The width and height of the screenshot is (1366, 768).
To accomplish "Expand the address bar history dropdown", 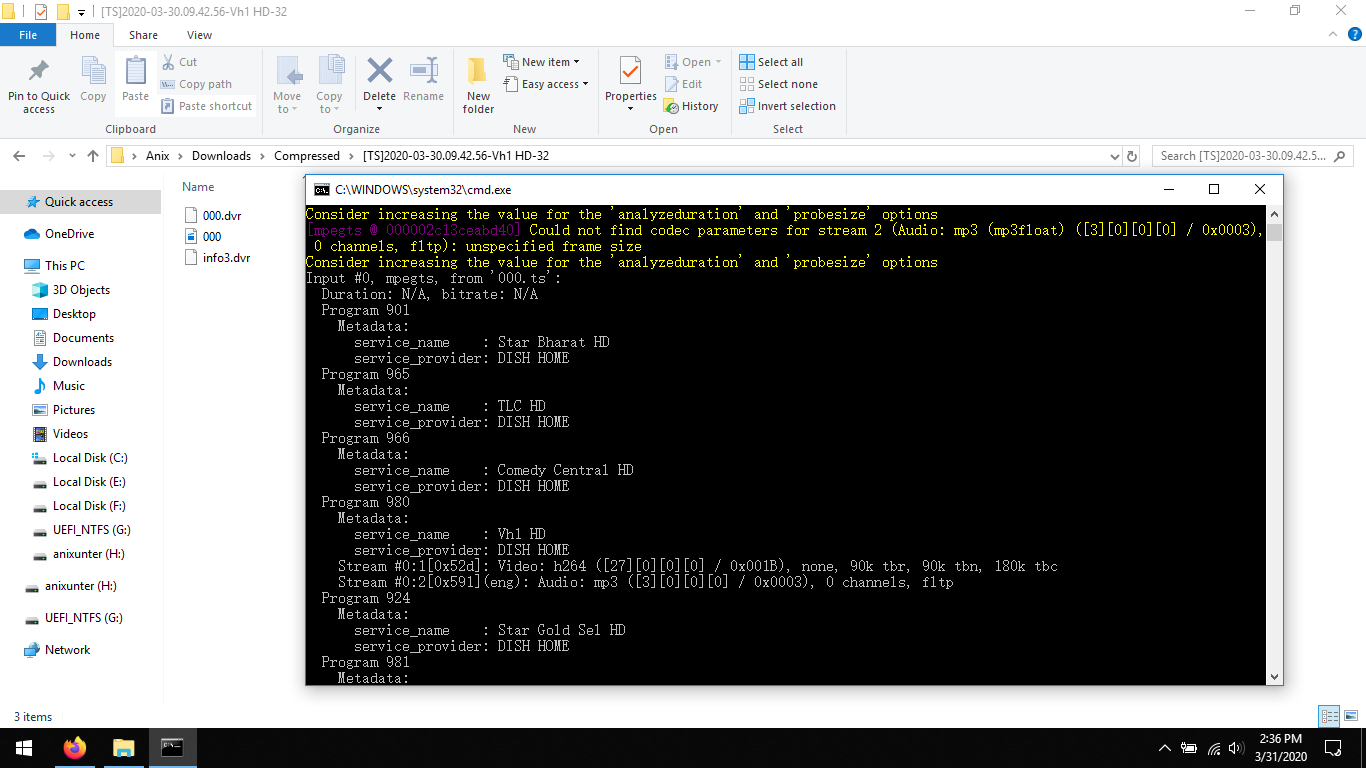I will pyautogui.click(x=1115, y=156).
